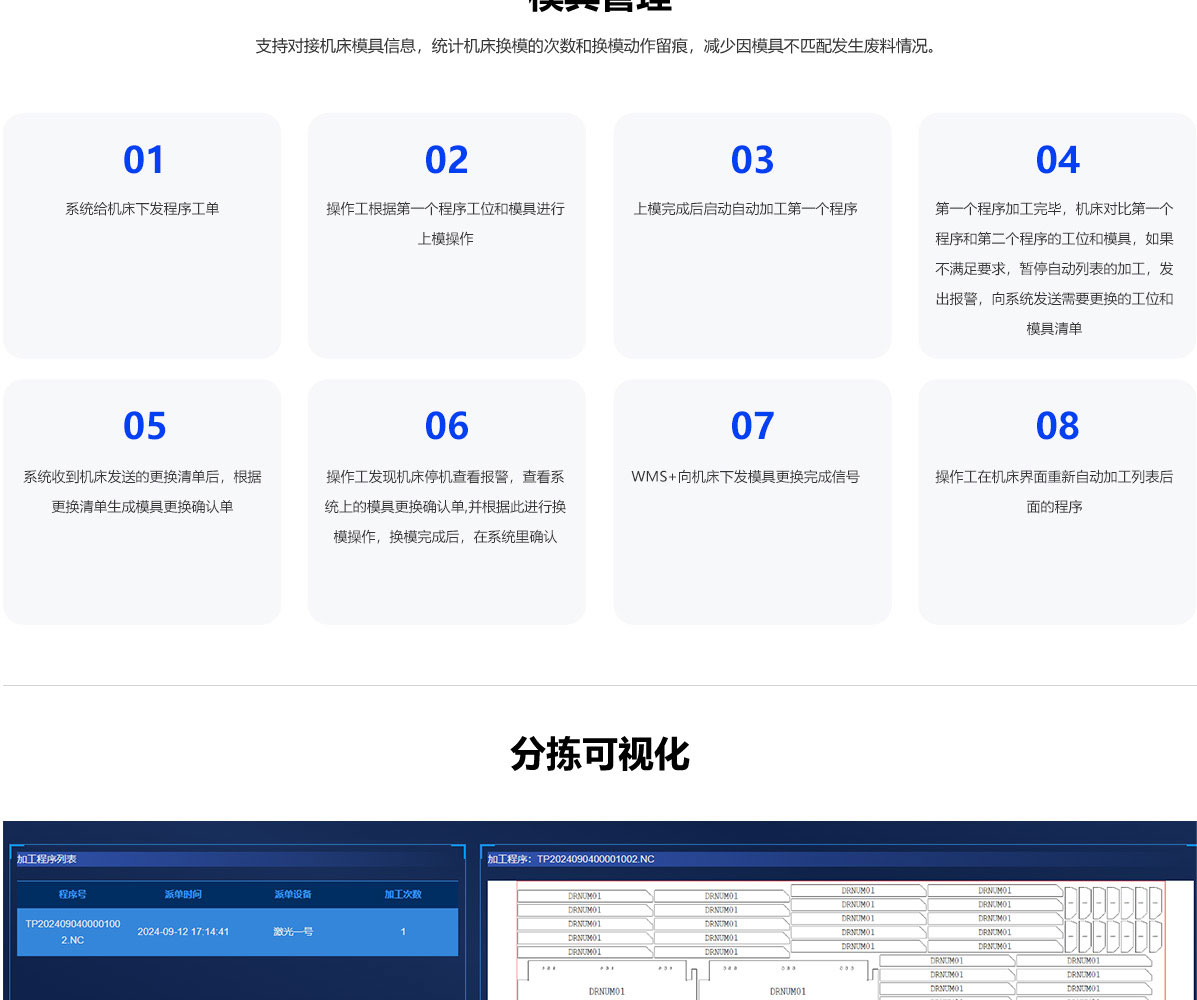1197x1000 pixels.
Task: Click the "派单设备" column header
Action: [293, 894]
